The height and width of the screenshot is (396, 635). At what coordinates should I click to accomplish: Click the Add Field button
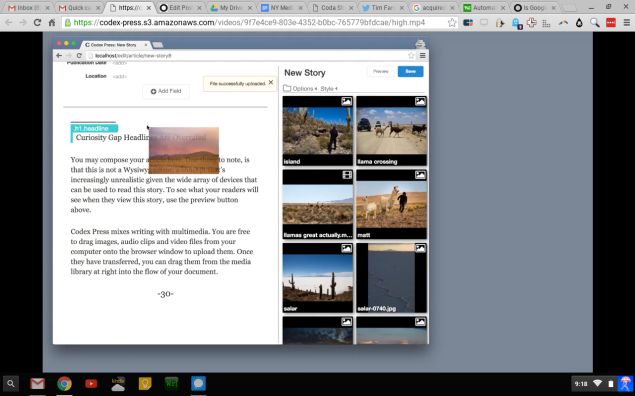tap(166, 91)
